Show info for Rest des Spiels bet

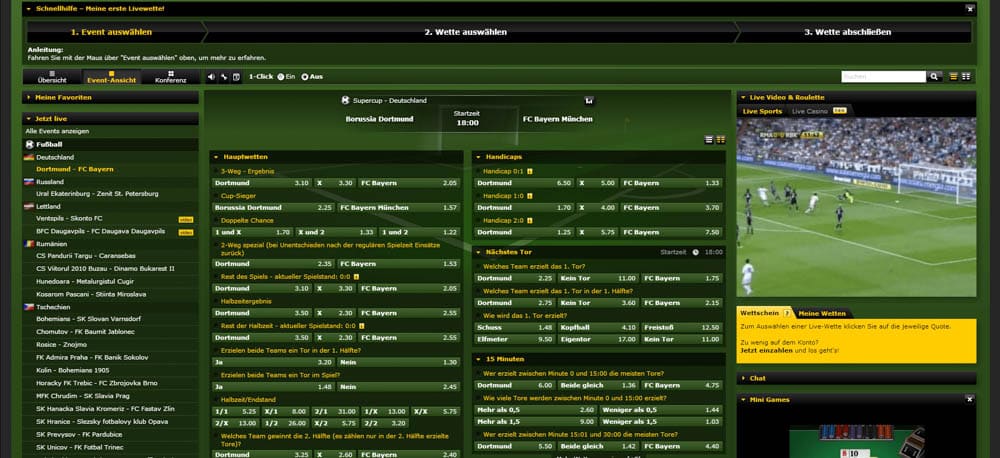pos(357,276)
